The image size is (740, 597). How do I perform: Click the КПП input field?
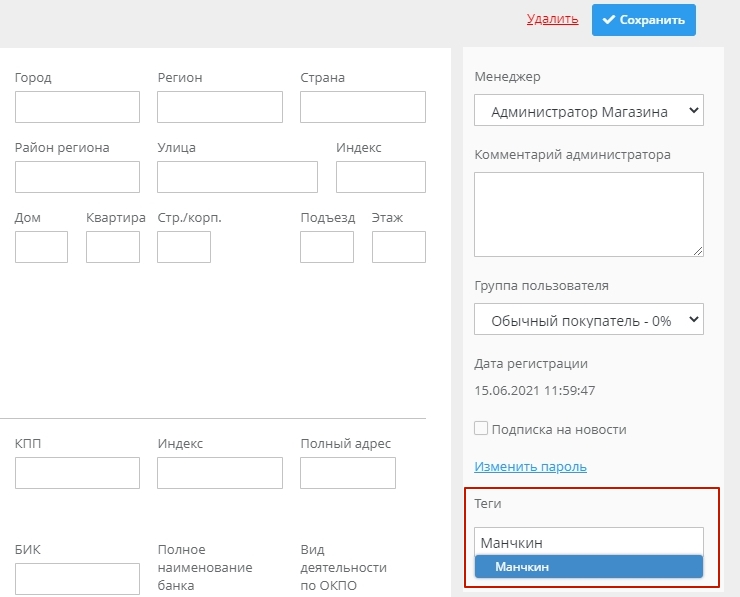[77, 473]
